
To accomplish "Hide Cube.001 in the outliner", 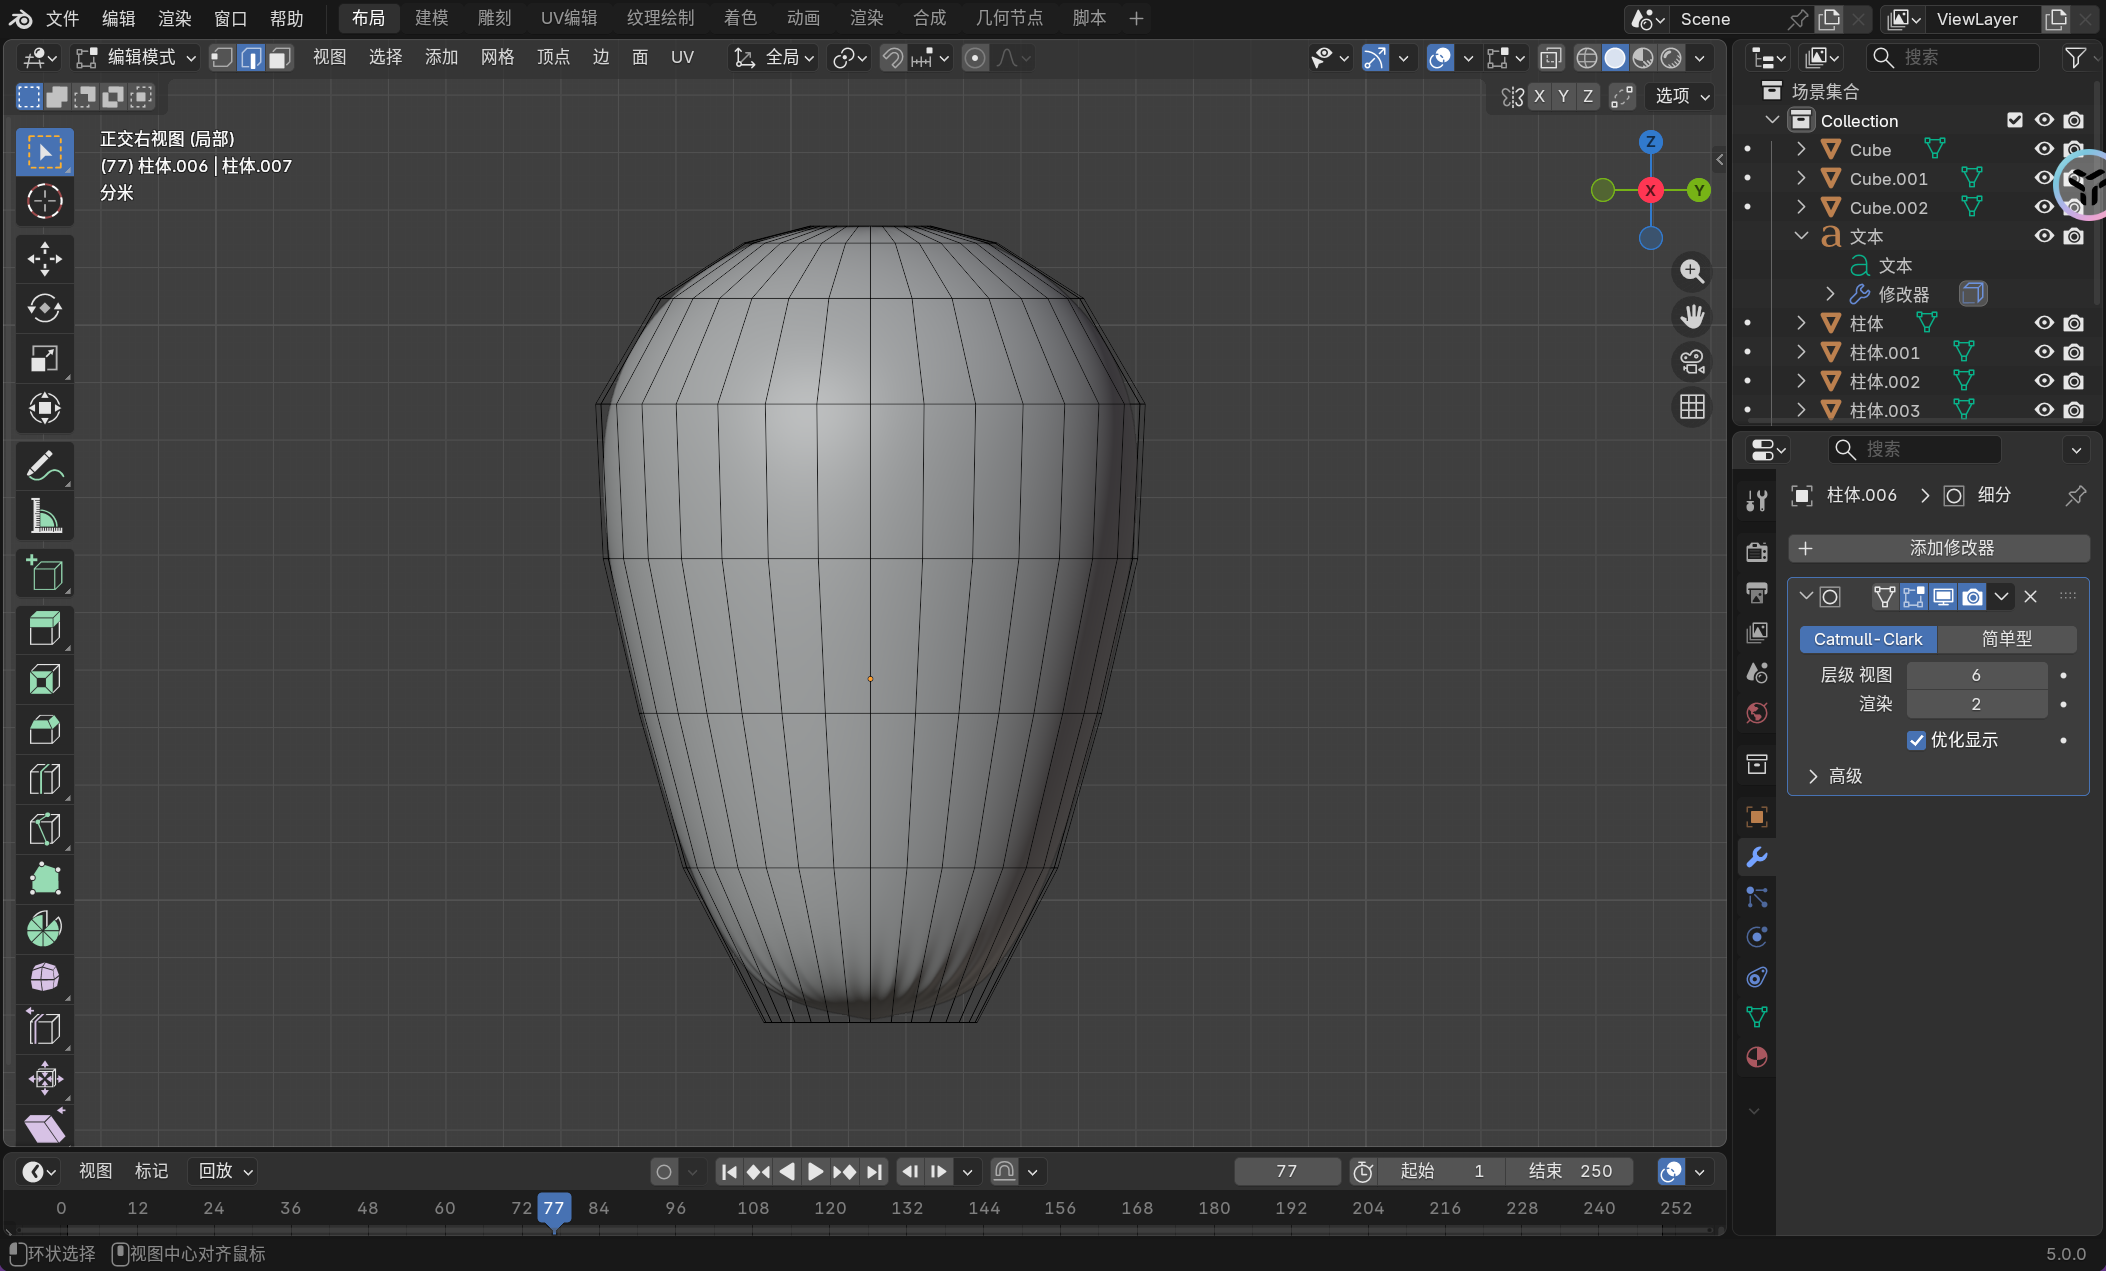I will 2044,178.
